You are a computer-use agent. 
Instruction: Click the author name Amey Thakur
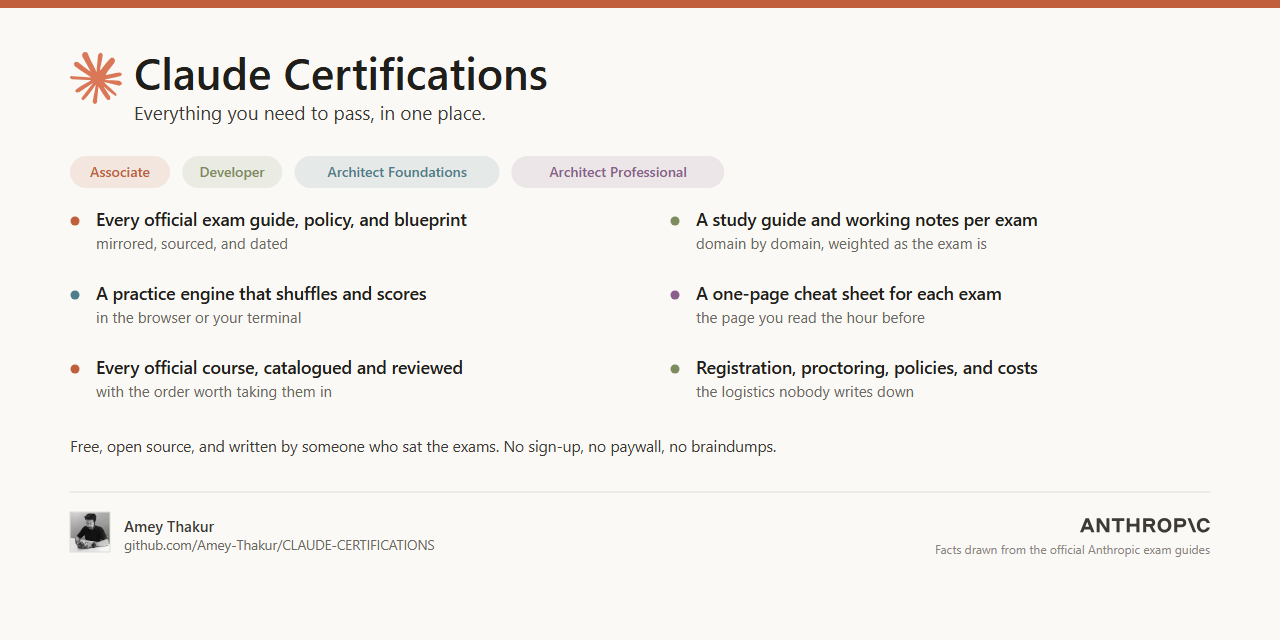coord(169,527)
